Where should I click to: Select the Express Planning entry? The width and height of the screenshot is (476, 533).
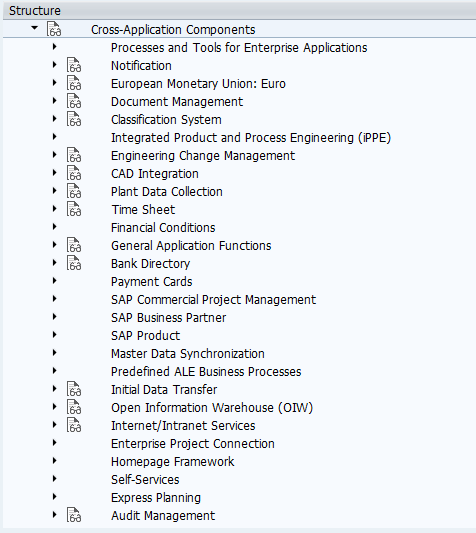(156, 498)
